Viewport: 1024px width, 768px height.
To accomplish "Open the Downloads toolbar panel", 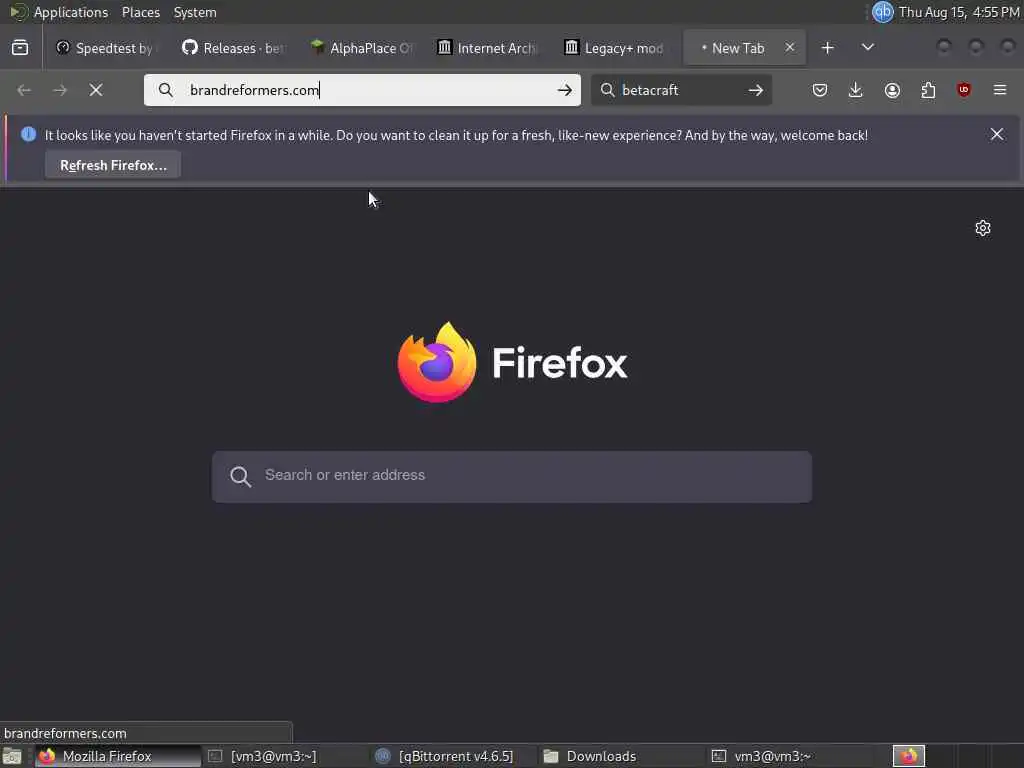I will [856, 90].
